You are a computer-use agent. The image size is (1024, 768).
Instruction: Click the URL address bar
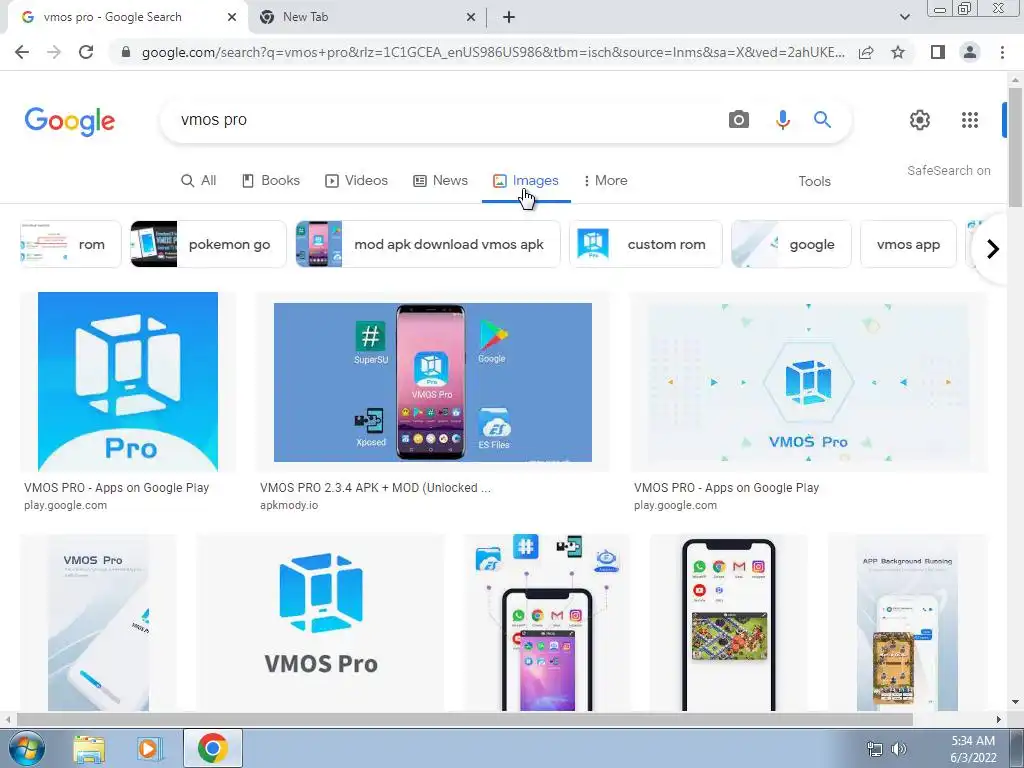[x=493, y=52]
